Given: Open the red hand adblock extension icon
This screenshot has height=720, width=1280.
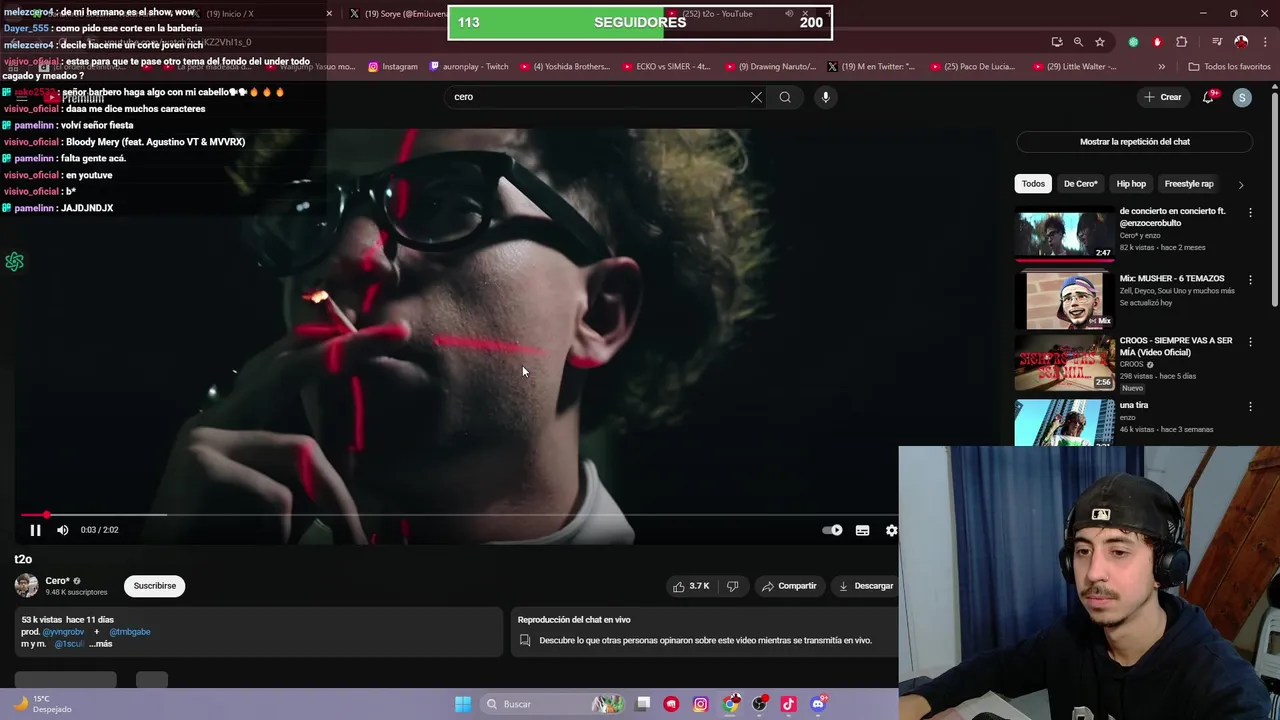Looking at the screenshot, I should click(1157, 42).
